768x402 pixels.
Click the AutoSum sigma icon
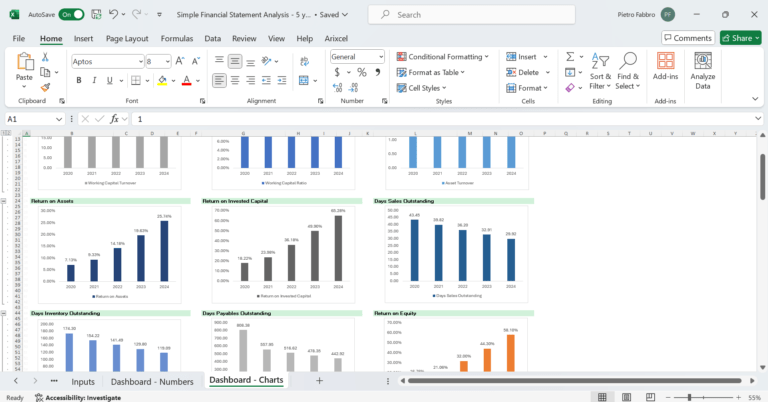[x=570, y=58]
